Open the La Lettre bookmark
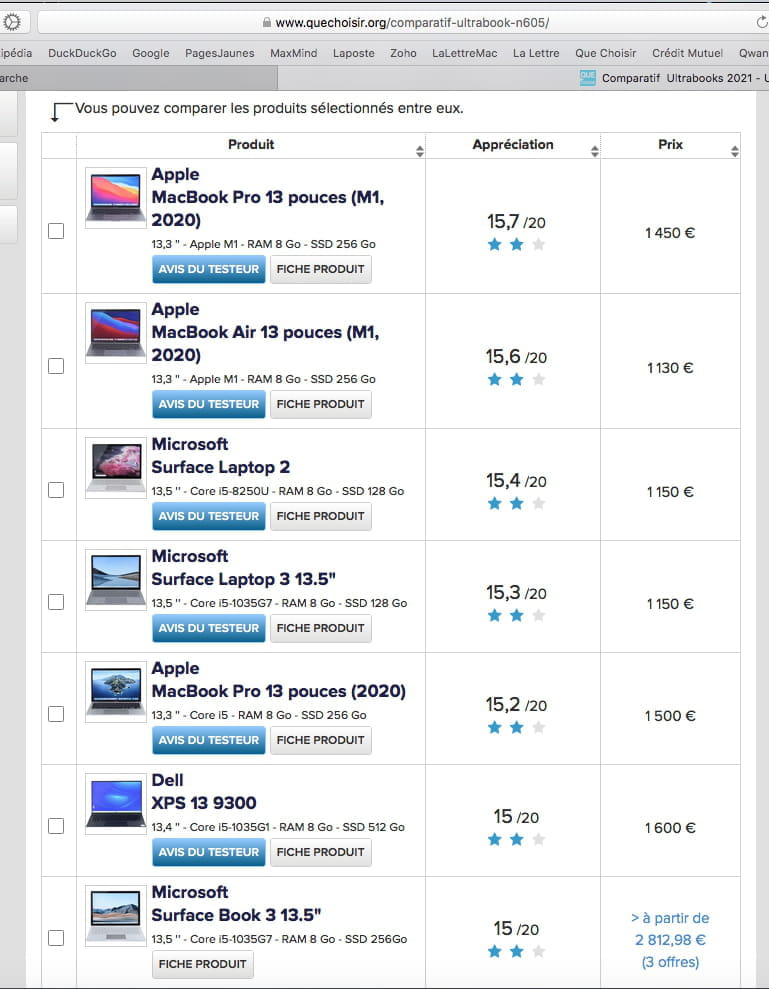 click(536, 54)
